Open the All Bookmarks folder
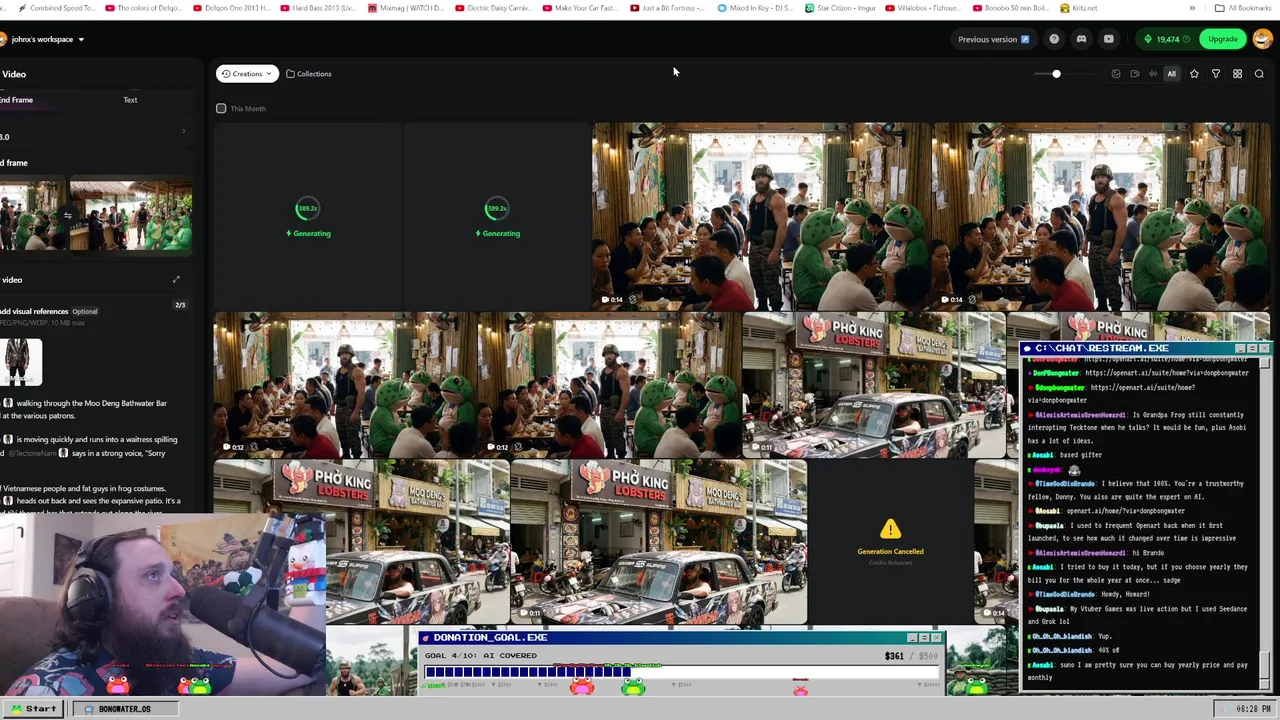The image size is (1280, 720). point(1243,8)
